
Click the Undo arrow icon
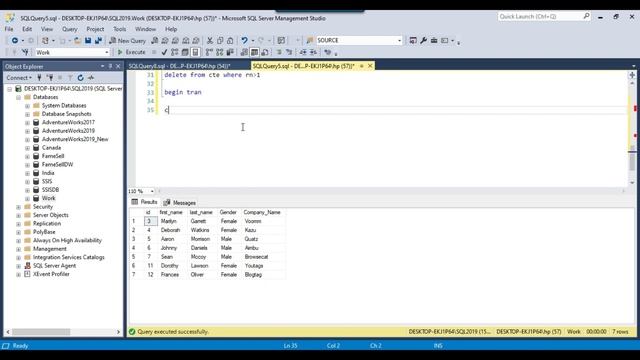click(244, 40)
